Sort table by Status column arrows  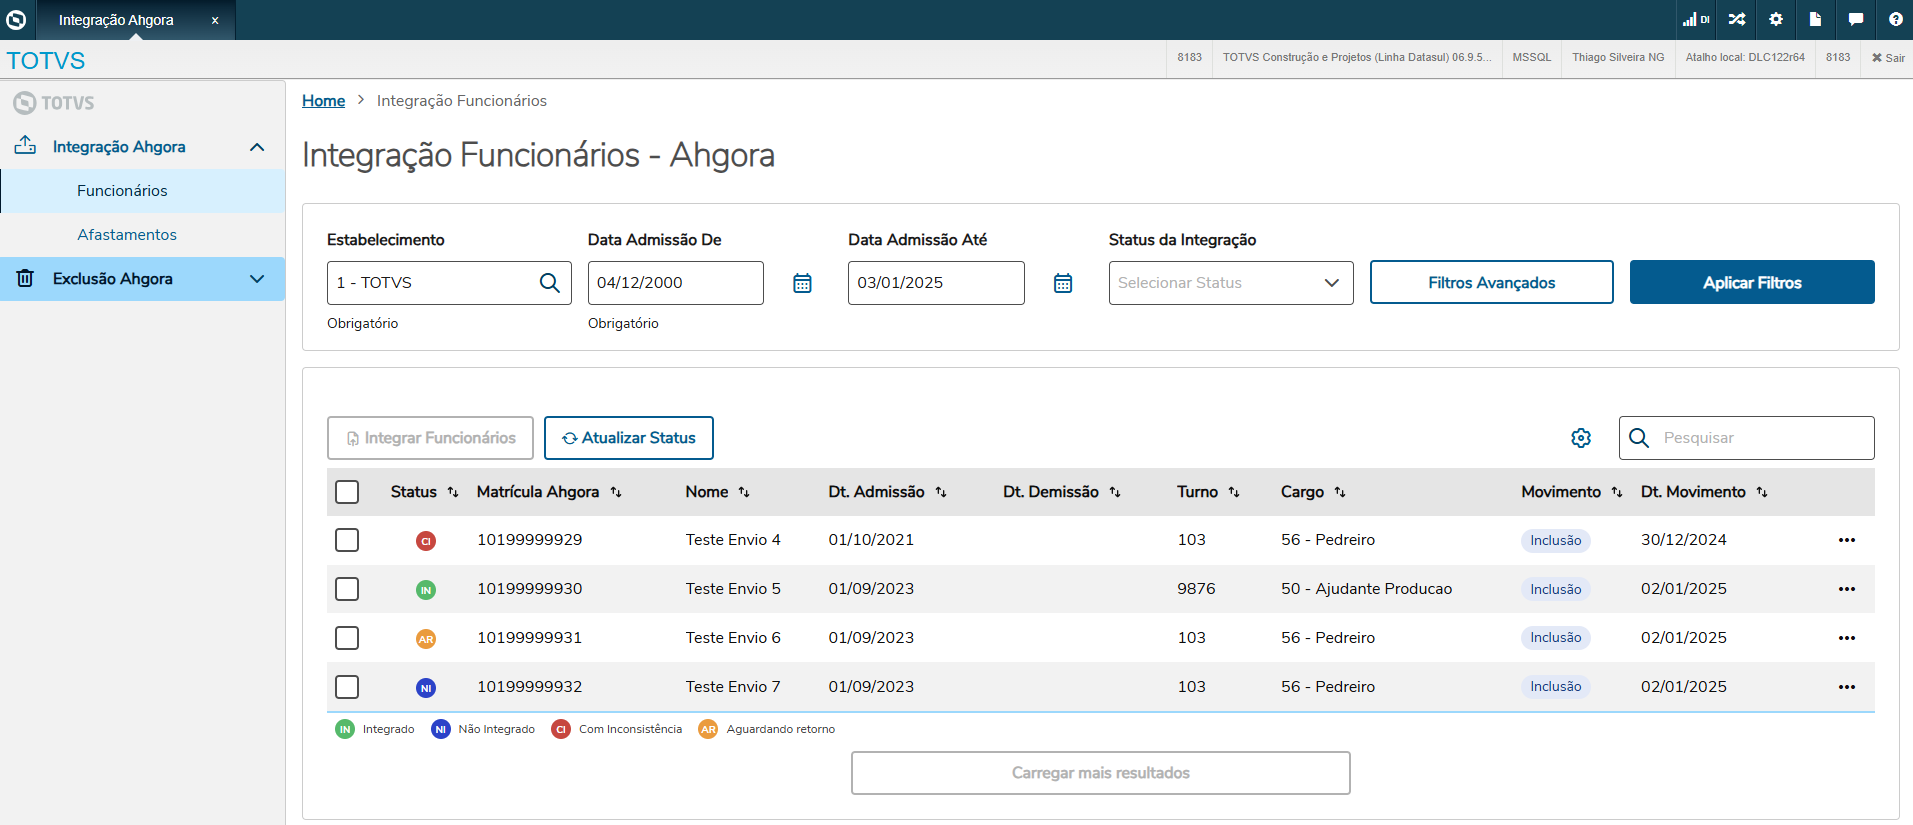click(x=453, y=492)
